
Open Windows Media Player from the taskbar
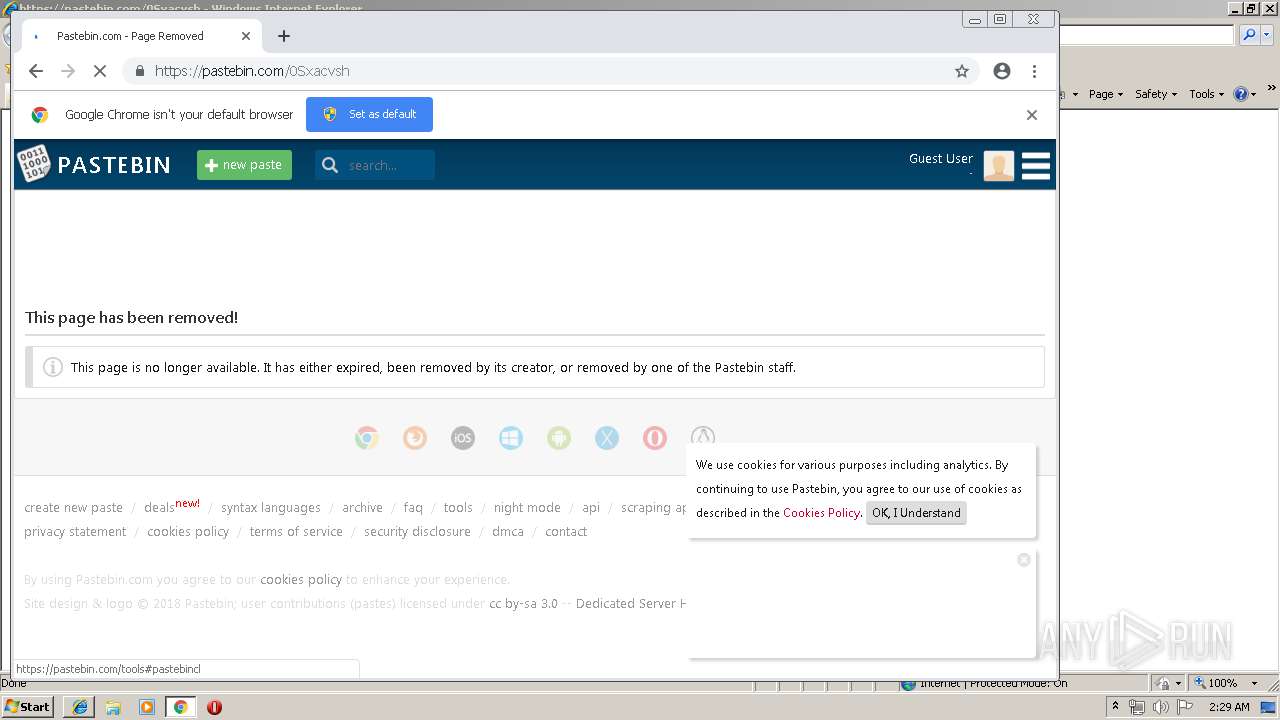[x=147, y=707]
